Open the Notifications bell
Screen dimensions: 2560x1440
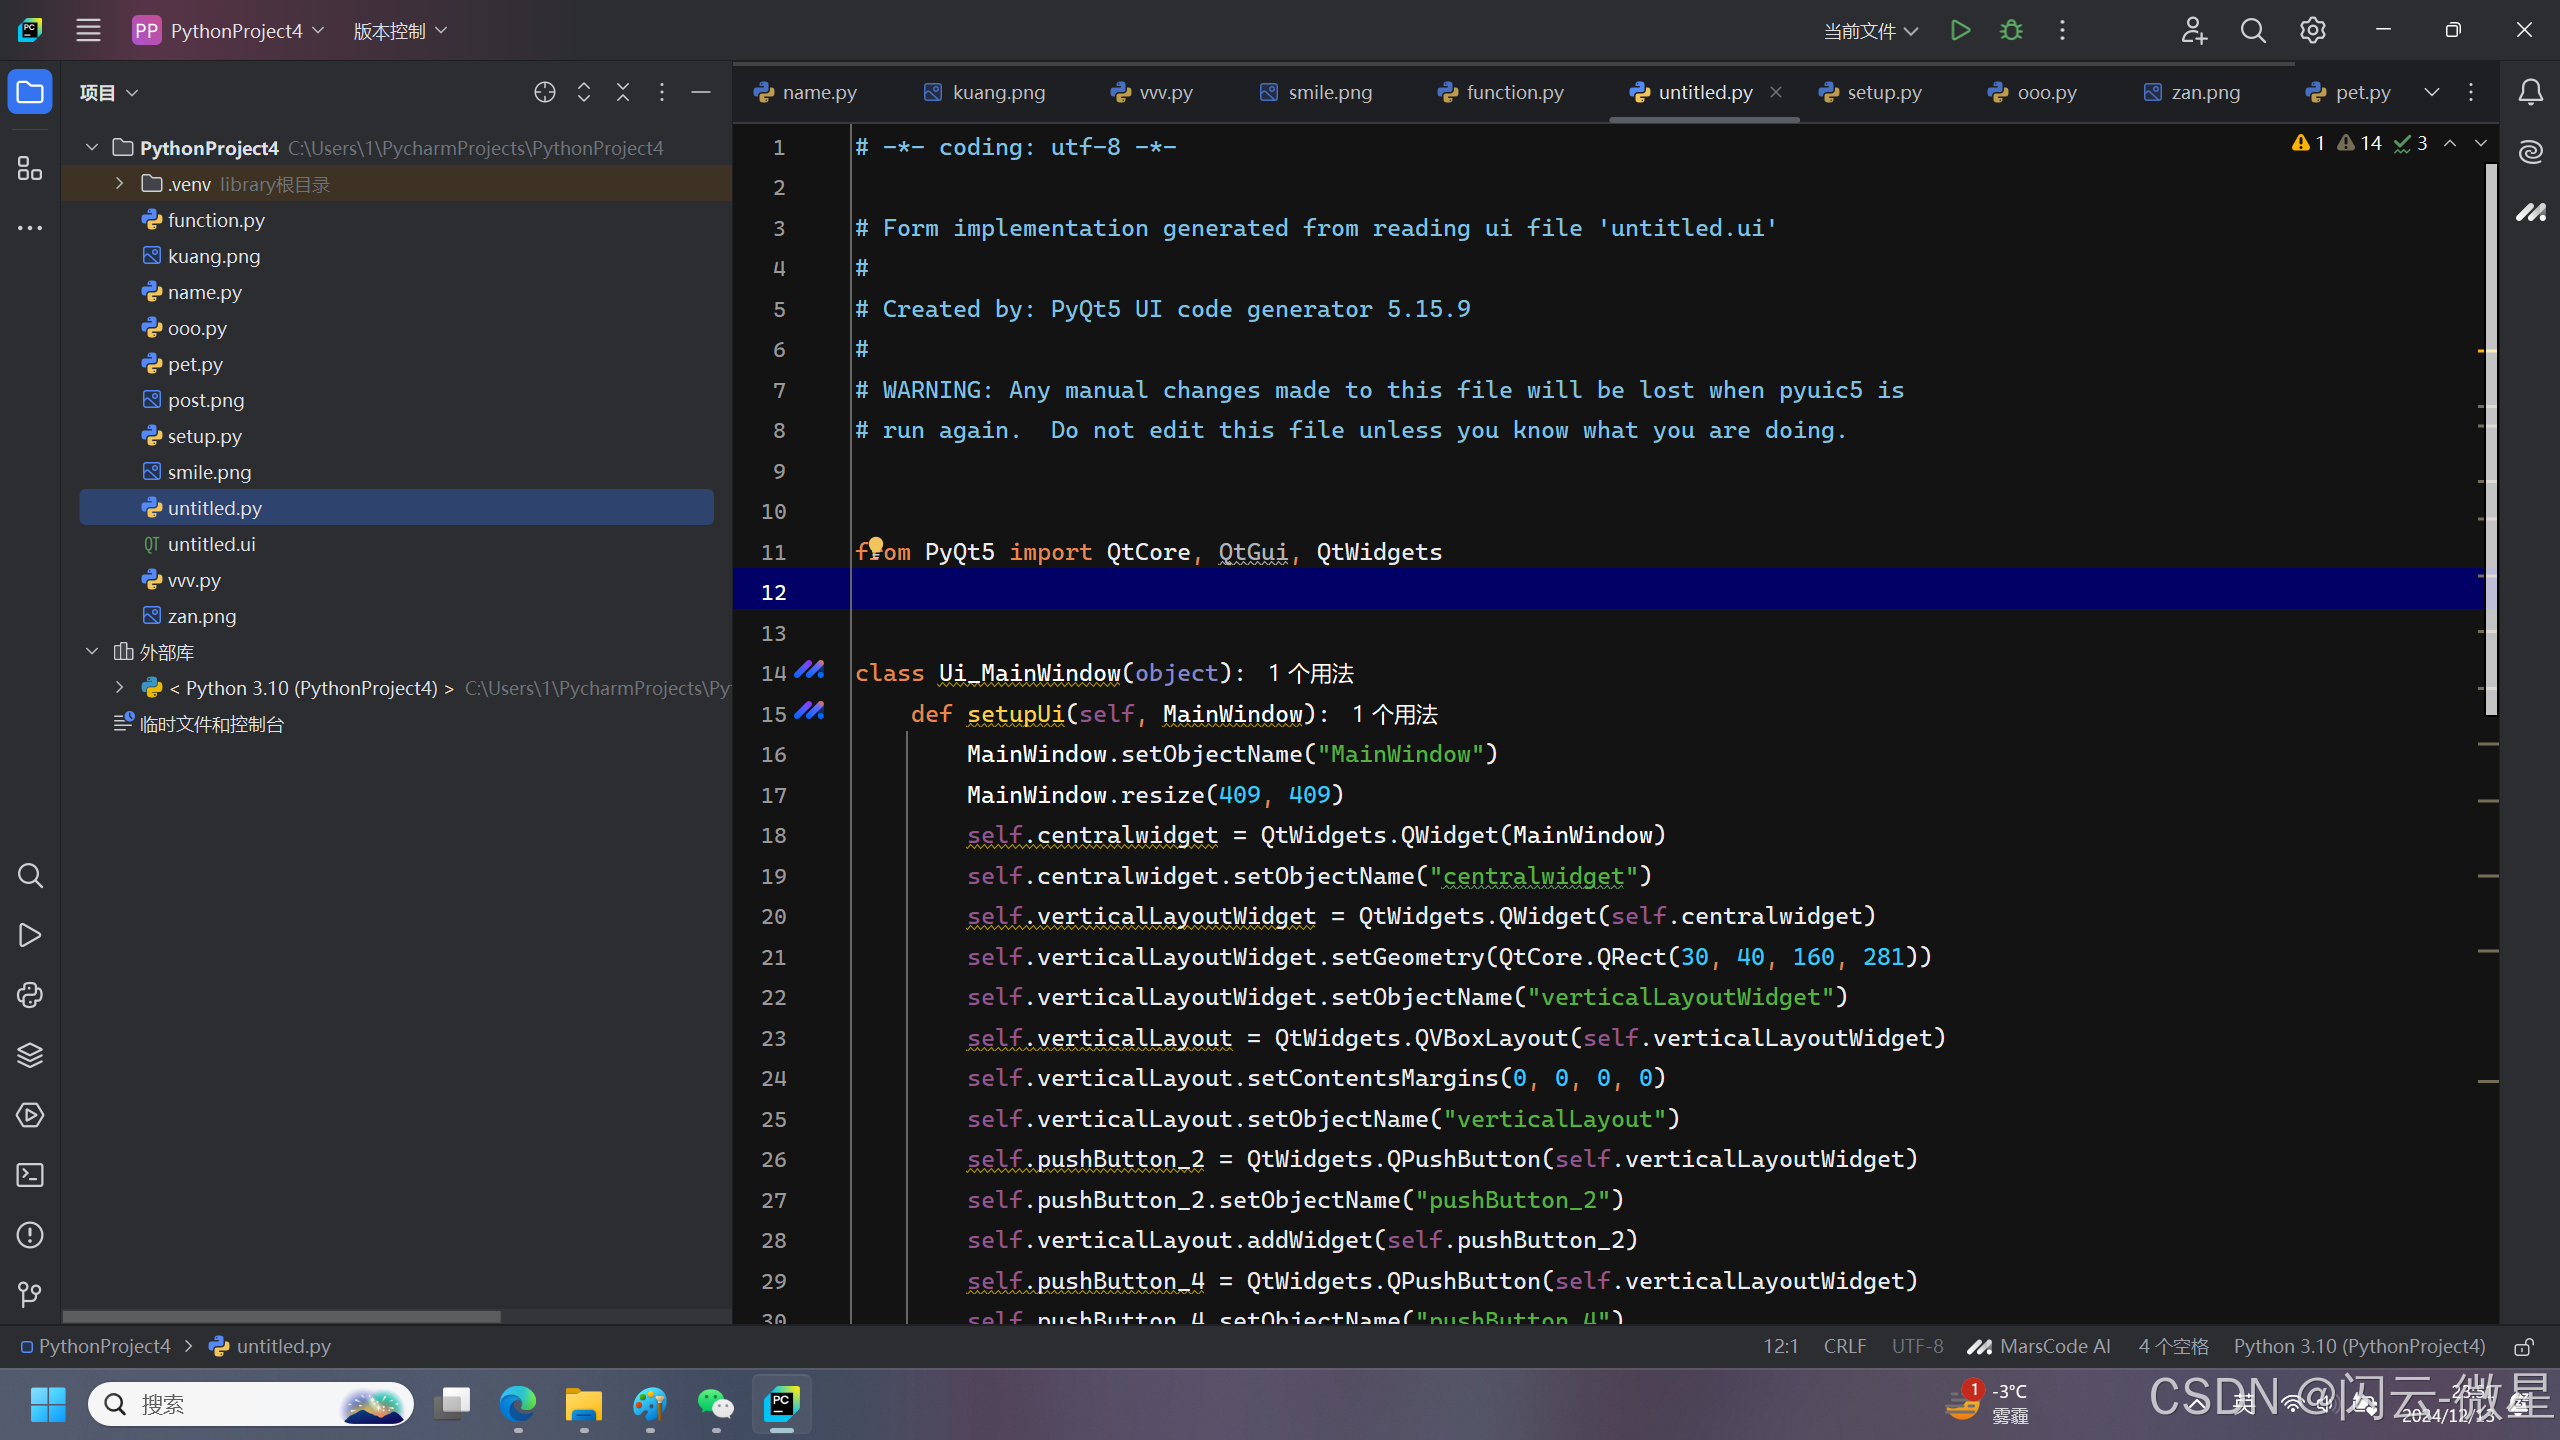[2531, 92]
